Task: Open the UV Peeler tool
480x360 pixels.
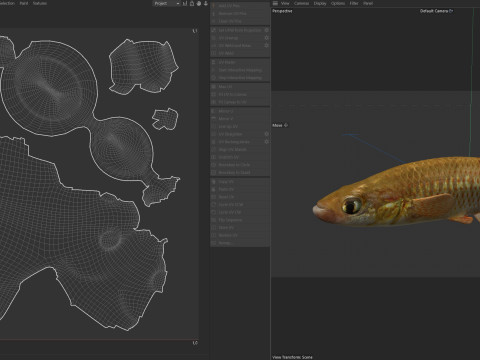Action: [x=240, y=62]
